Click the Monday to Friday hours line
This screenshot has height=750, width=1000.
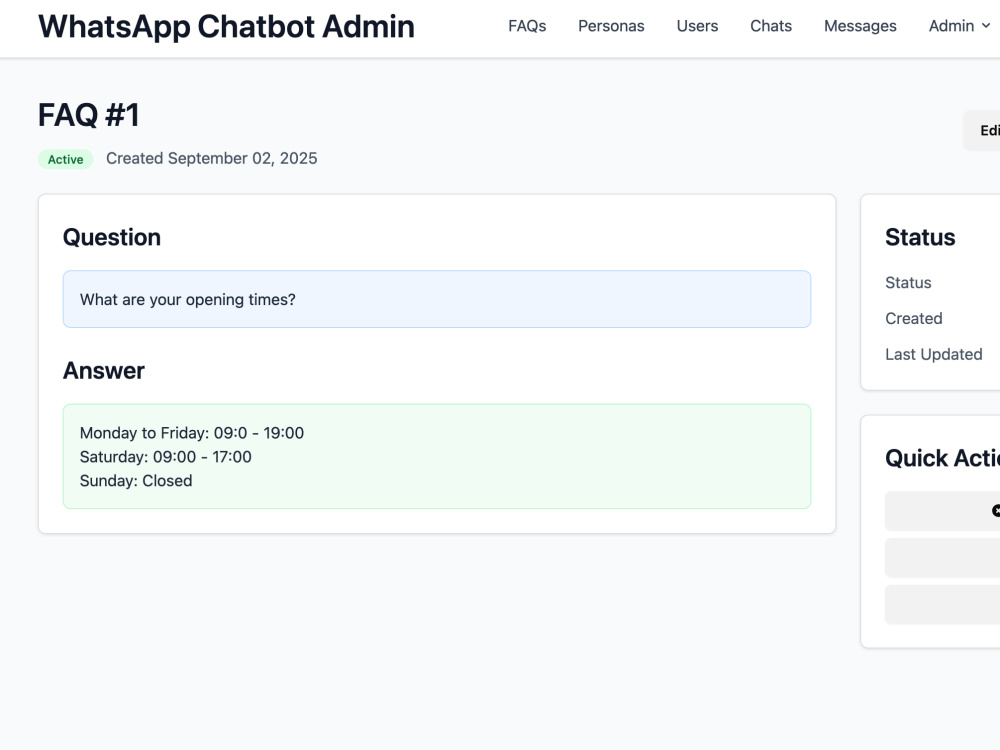tap(191, 433)
